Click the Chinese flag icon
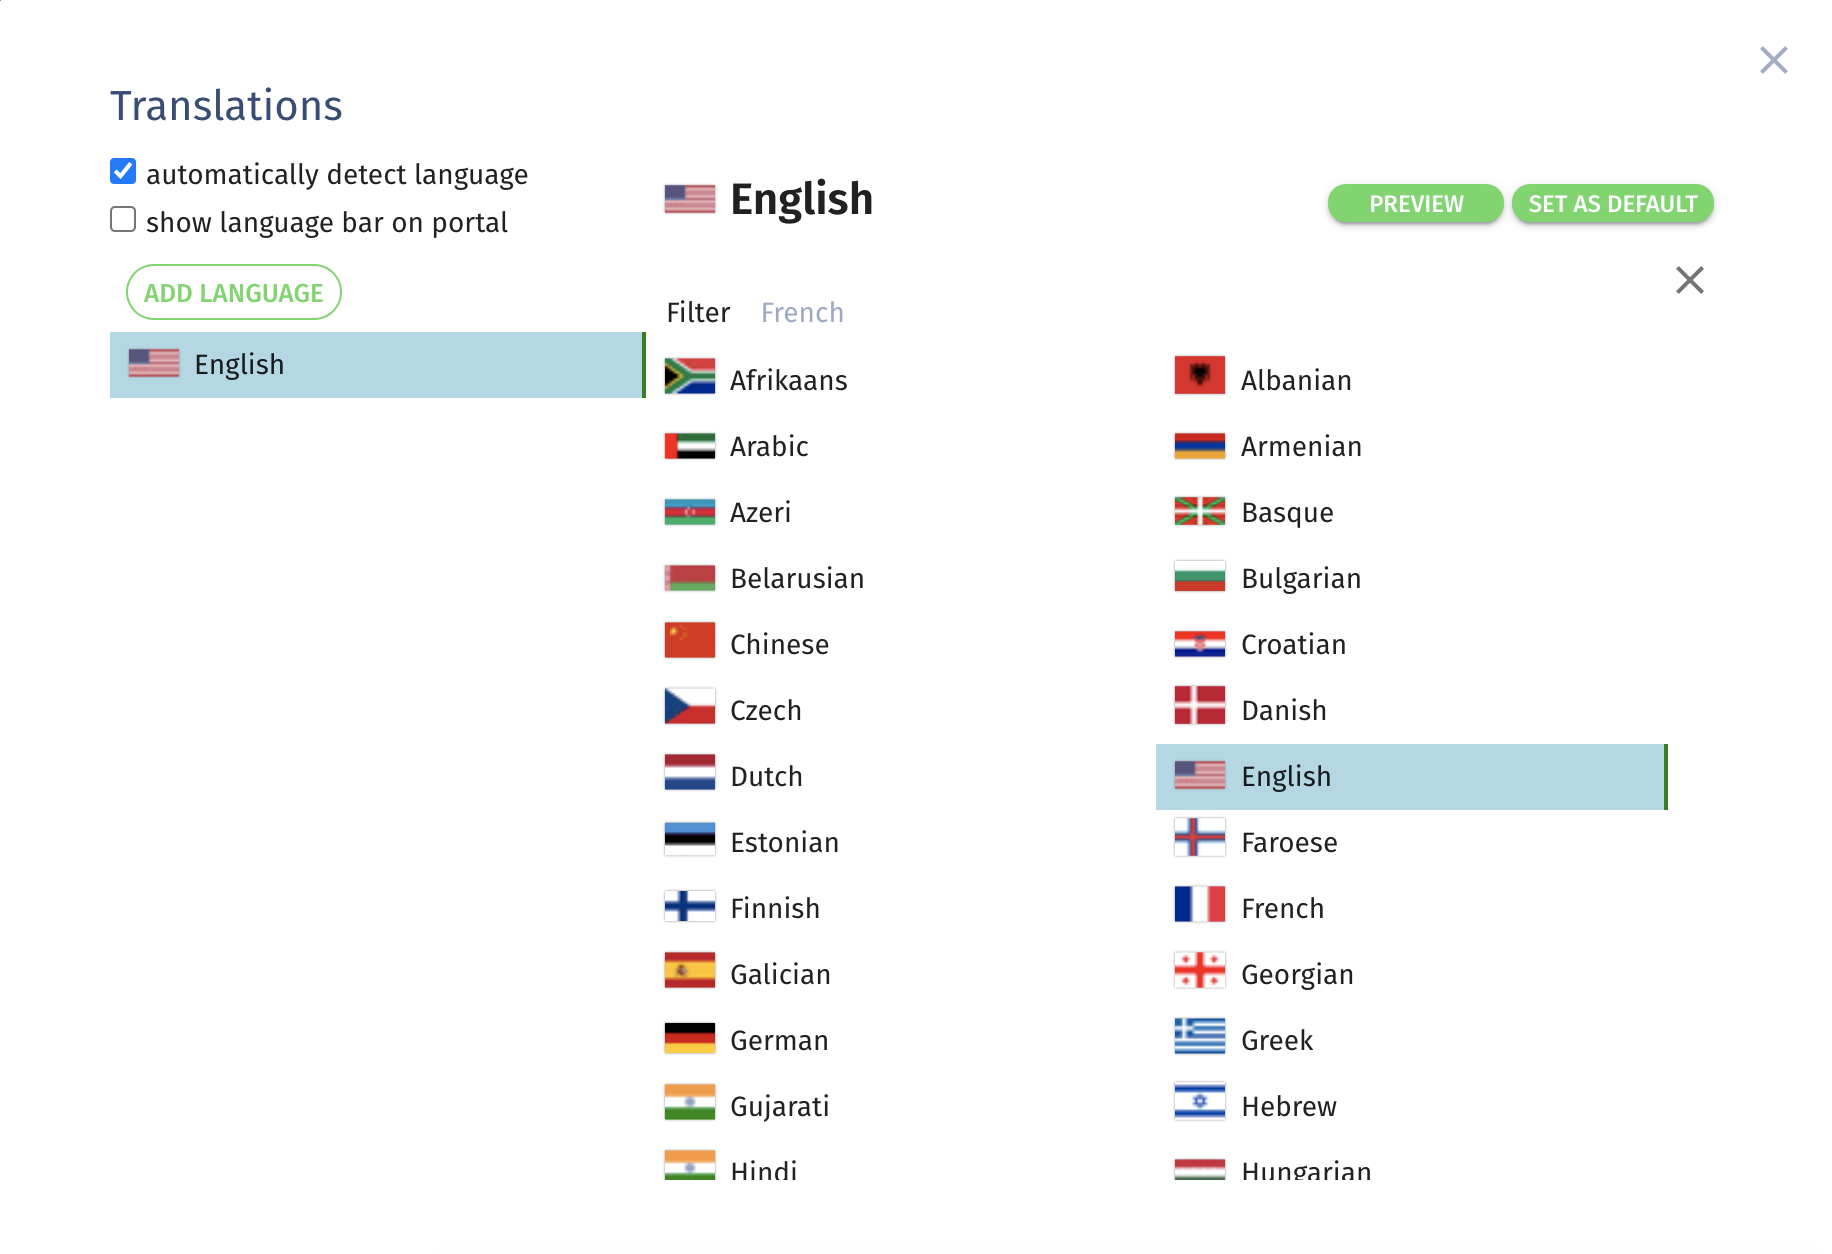The width and height of the screenshot is (1832, 1254). (690, 640)
